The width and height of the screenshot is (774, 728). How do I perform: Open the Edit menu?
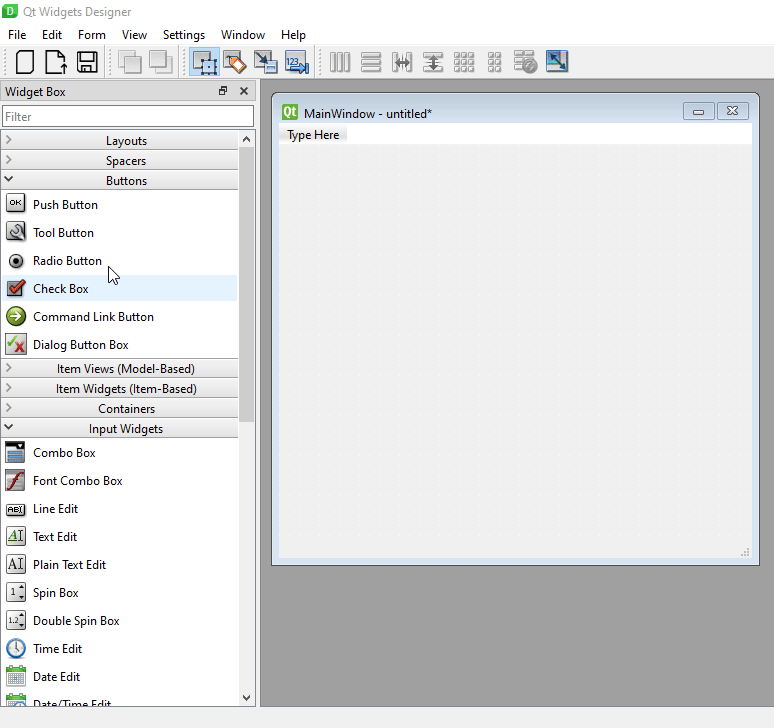(52, 35)
